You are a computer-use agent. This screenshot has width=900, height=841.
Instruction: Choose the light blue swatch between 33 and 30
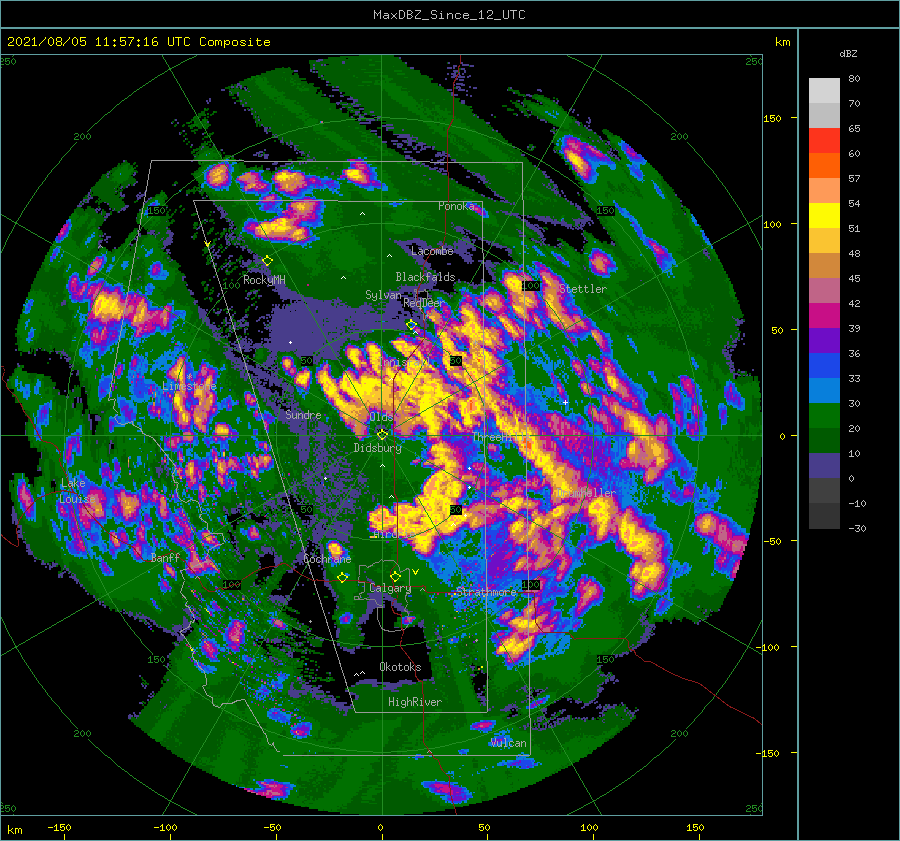pos(824,390)
